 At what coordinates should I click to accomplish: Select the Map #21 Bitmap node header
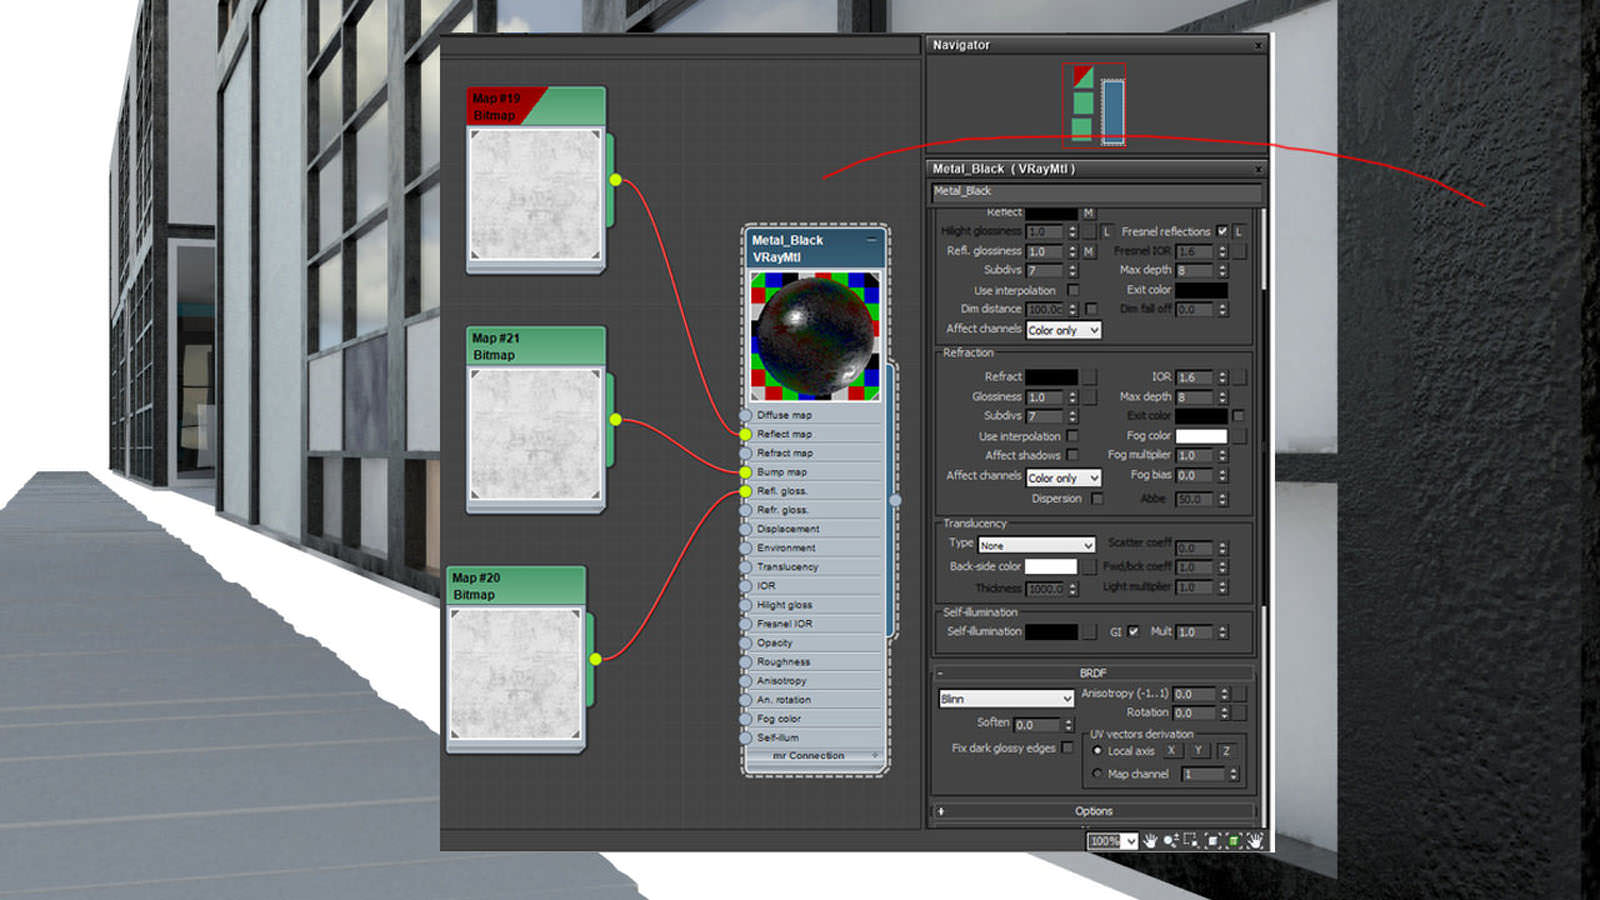click(x=536, y=346)
